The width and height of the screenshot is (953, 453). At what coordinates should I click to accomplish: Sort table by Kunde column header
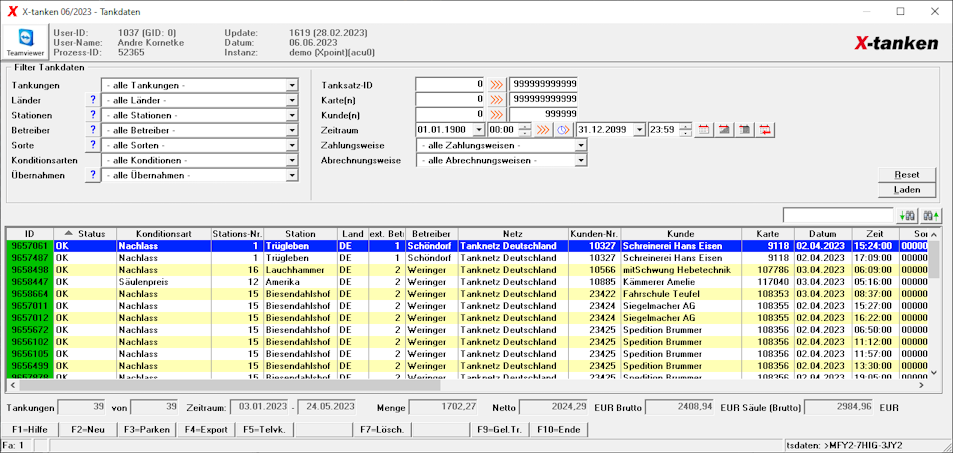(681, 233)
